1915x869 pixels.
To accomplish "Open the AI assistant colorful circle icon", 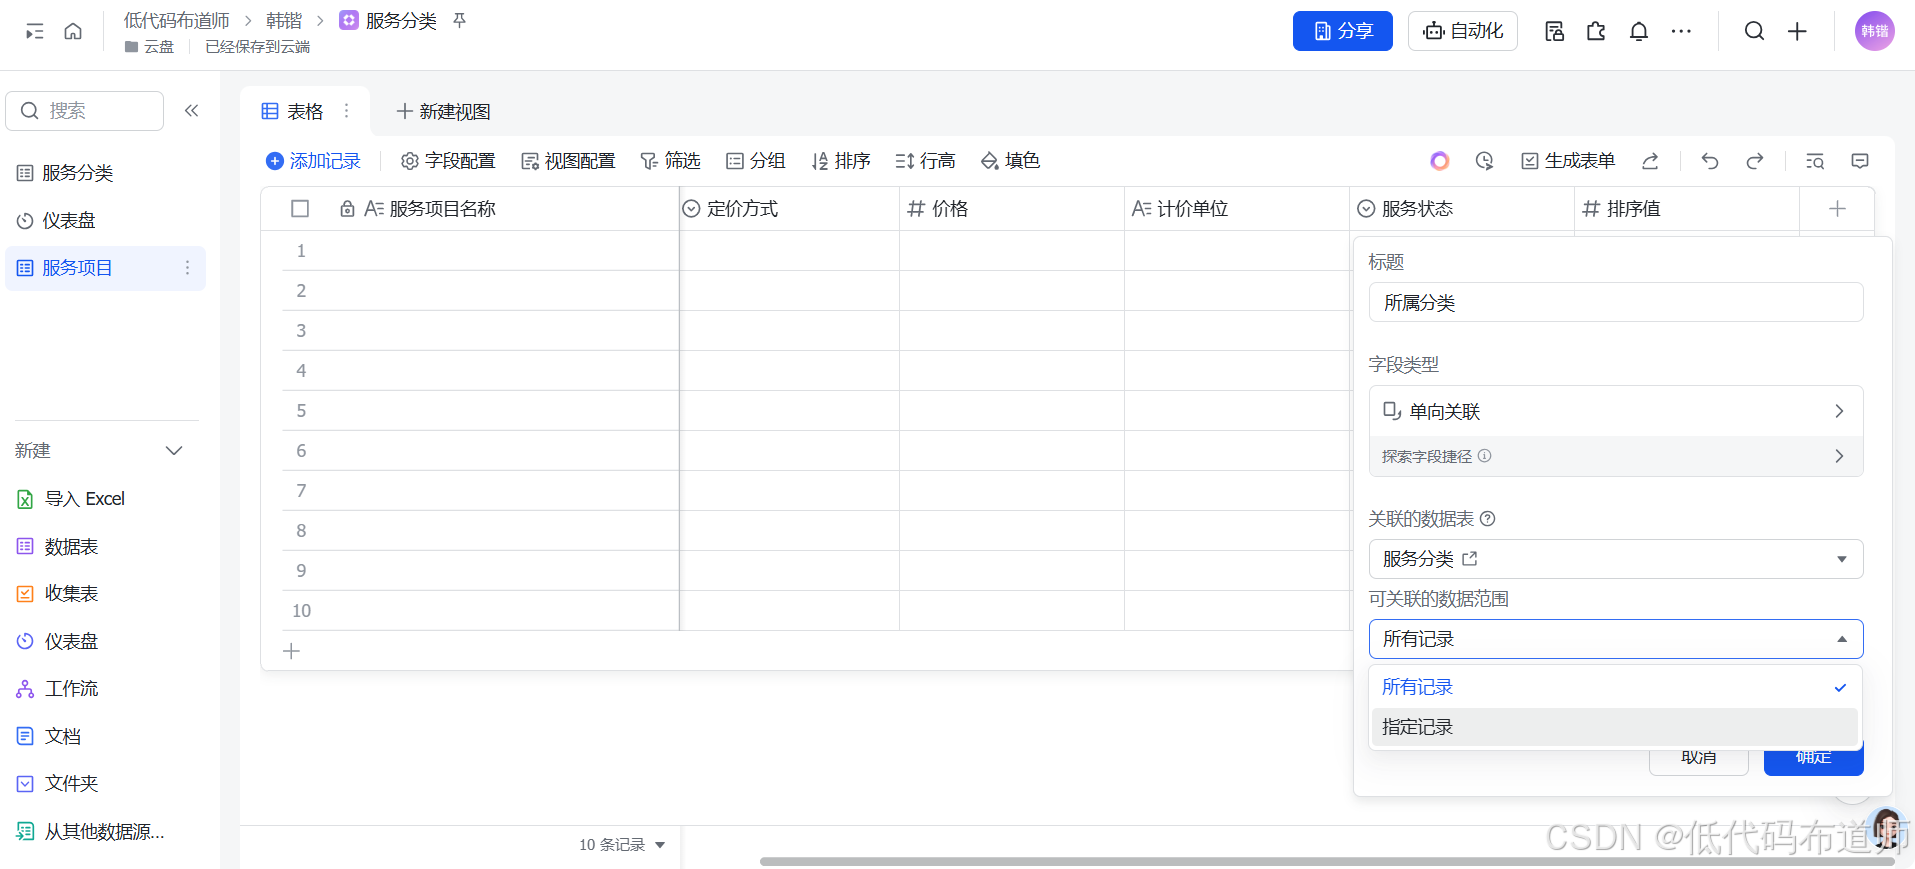I will 1439,161.
